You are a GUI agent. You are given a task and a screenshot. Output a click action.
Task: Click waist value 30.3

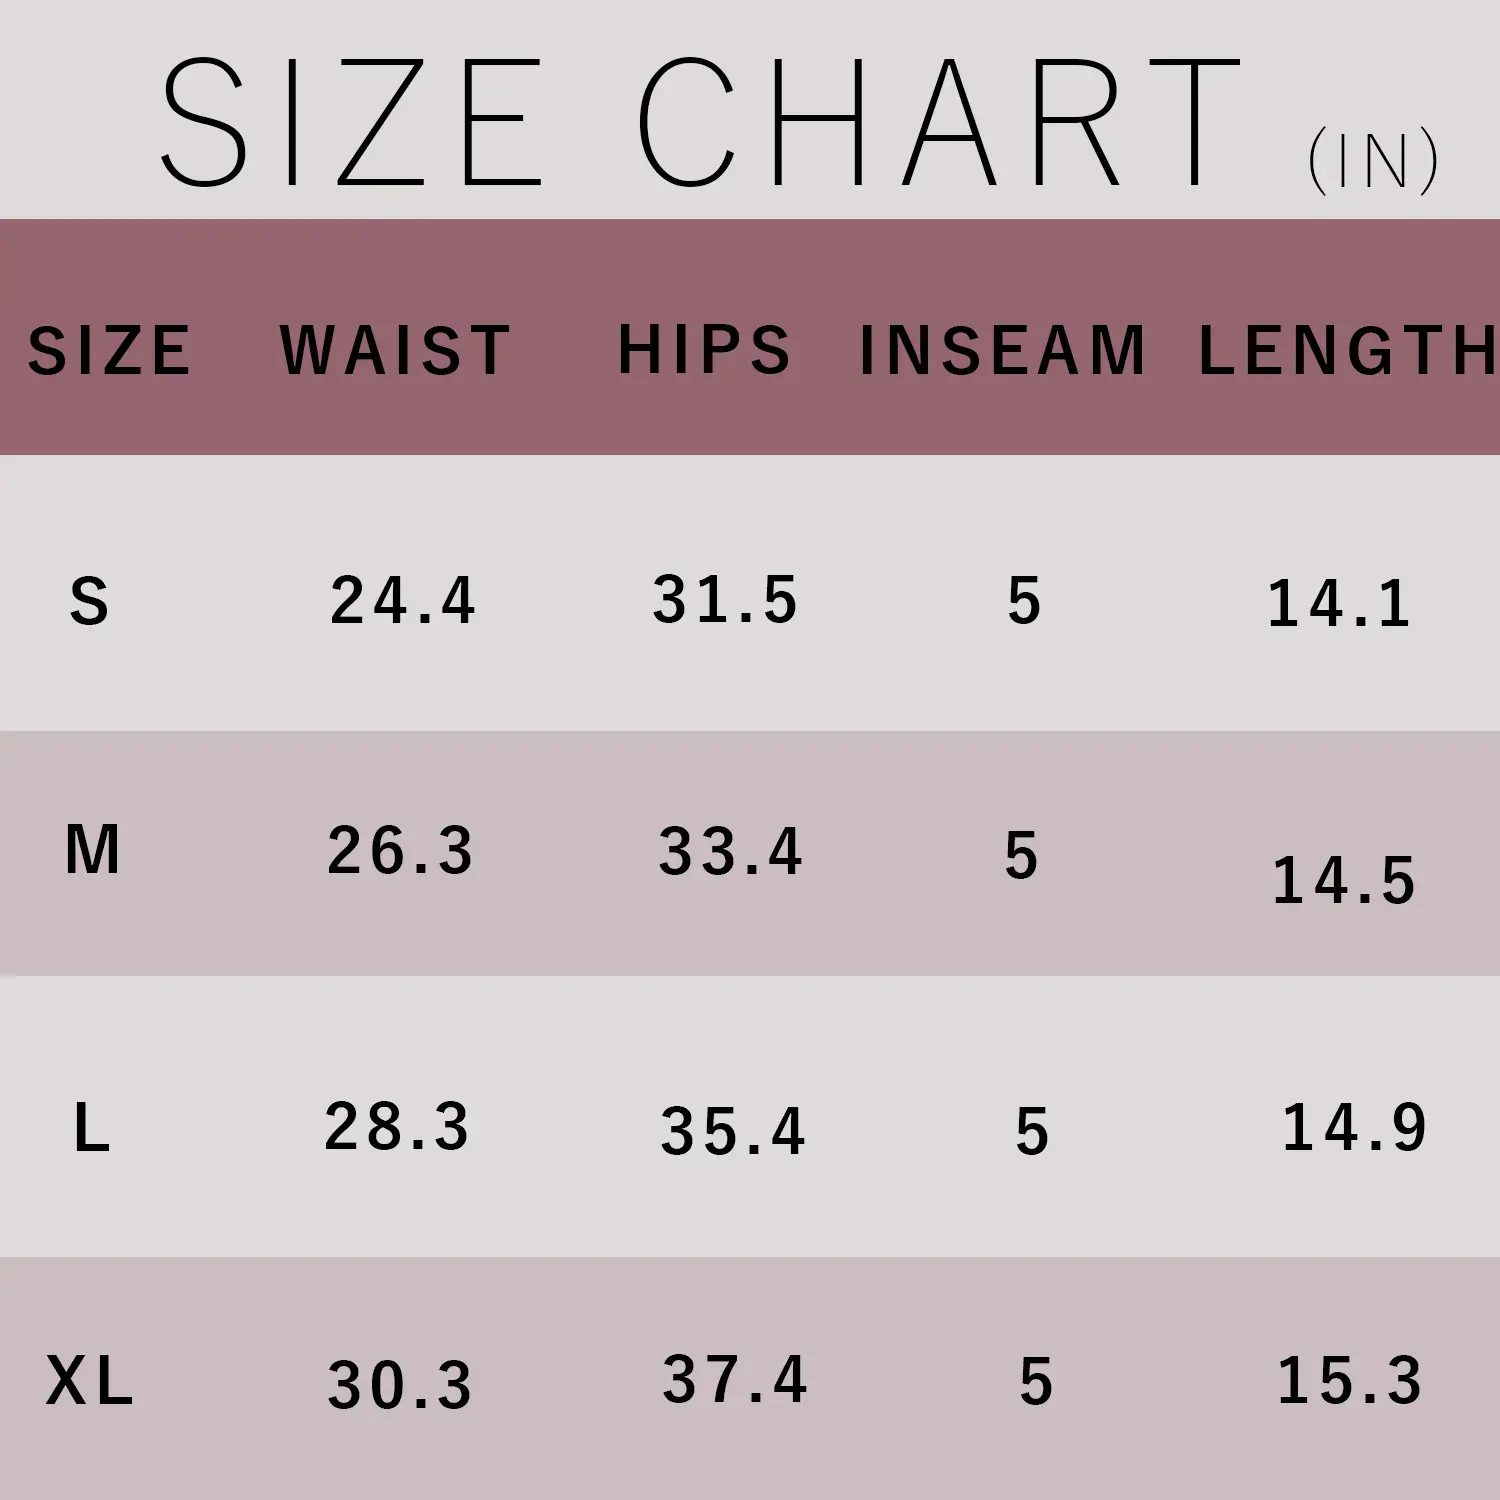[400, 1386]
